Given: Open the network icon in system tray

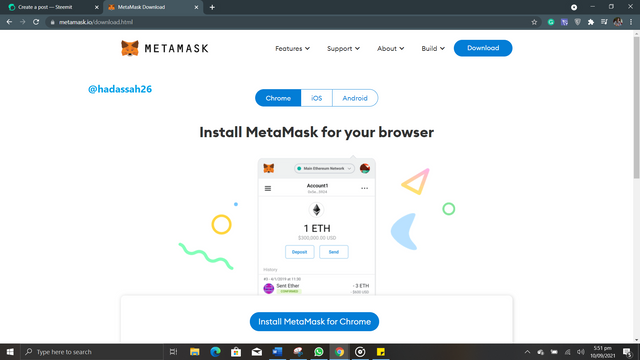Looking at the screenshot, I should coord(567,352).
